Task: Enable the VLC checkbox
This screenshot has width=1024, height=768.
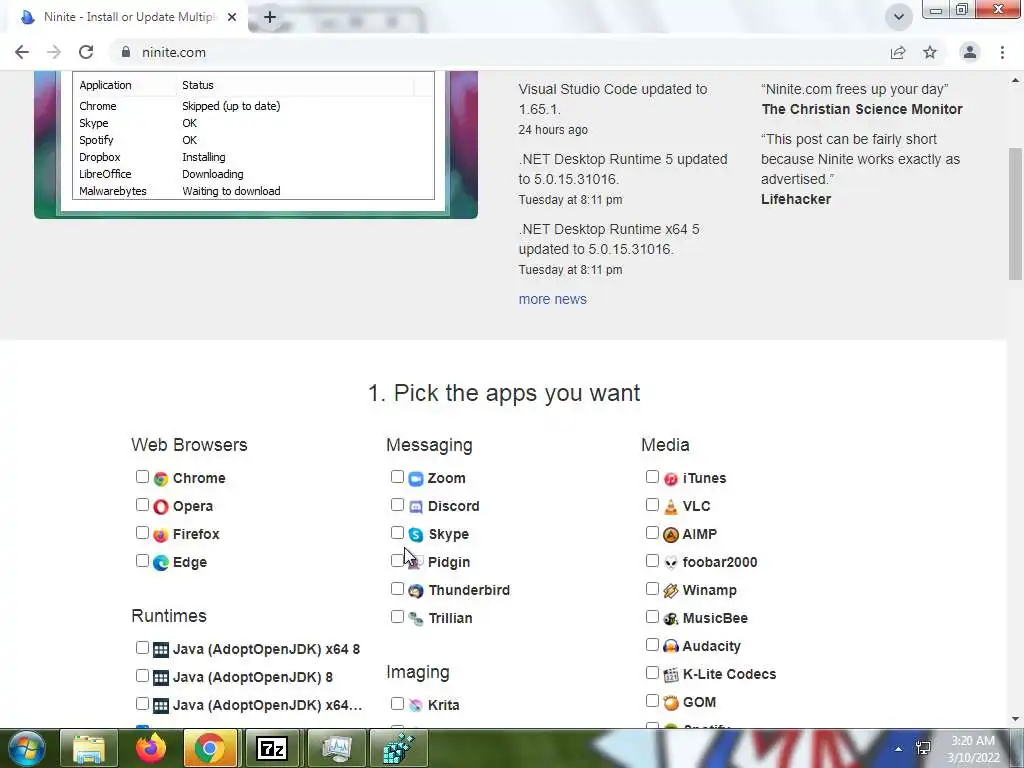Action: (652, 505)
